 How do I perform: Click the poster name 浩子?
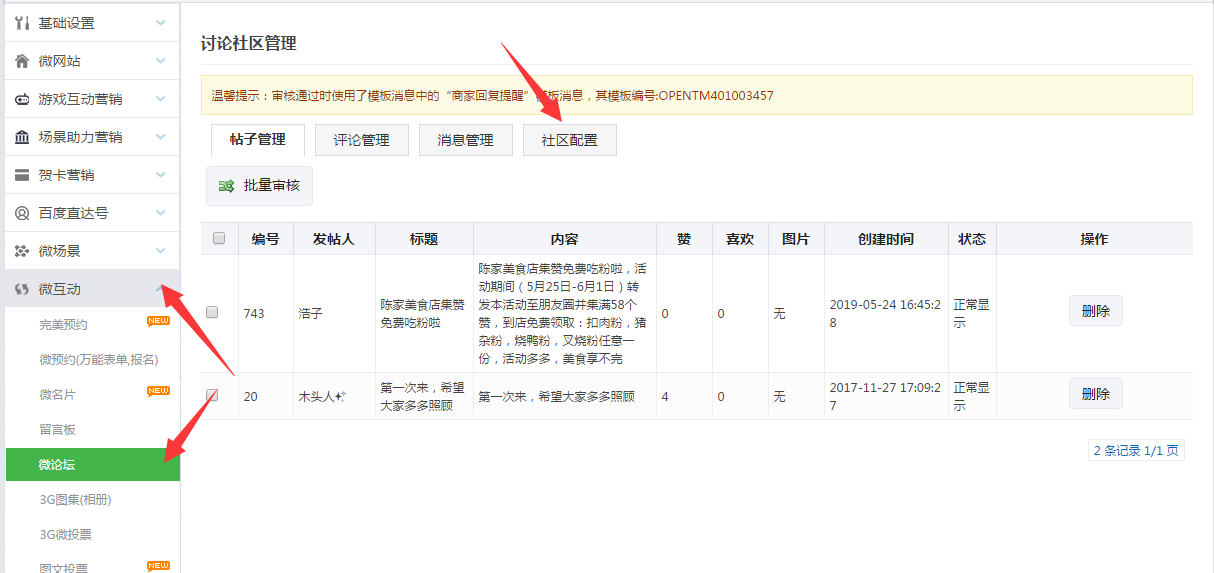coord(312,314)
